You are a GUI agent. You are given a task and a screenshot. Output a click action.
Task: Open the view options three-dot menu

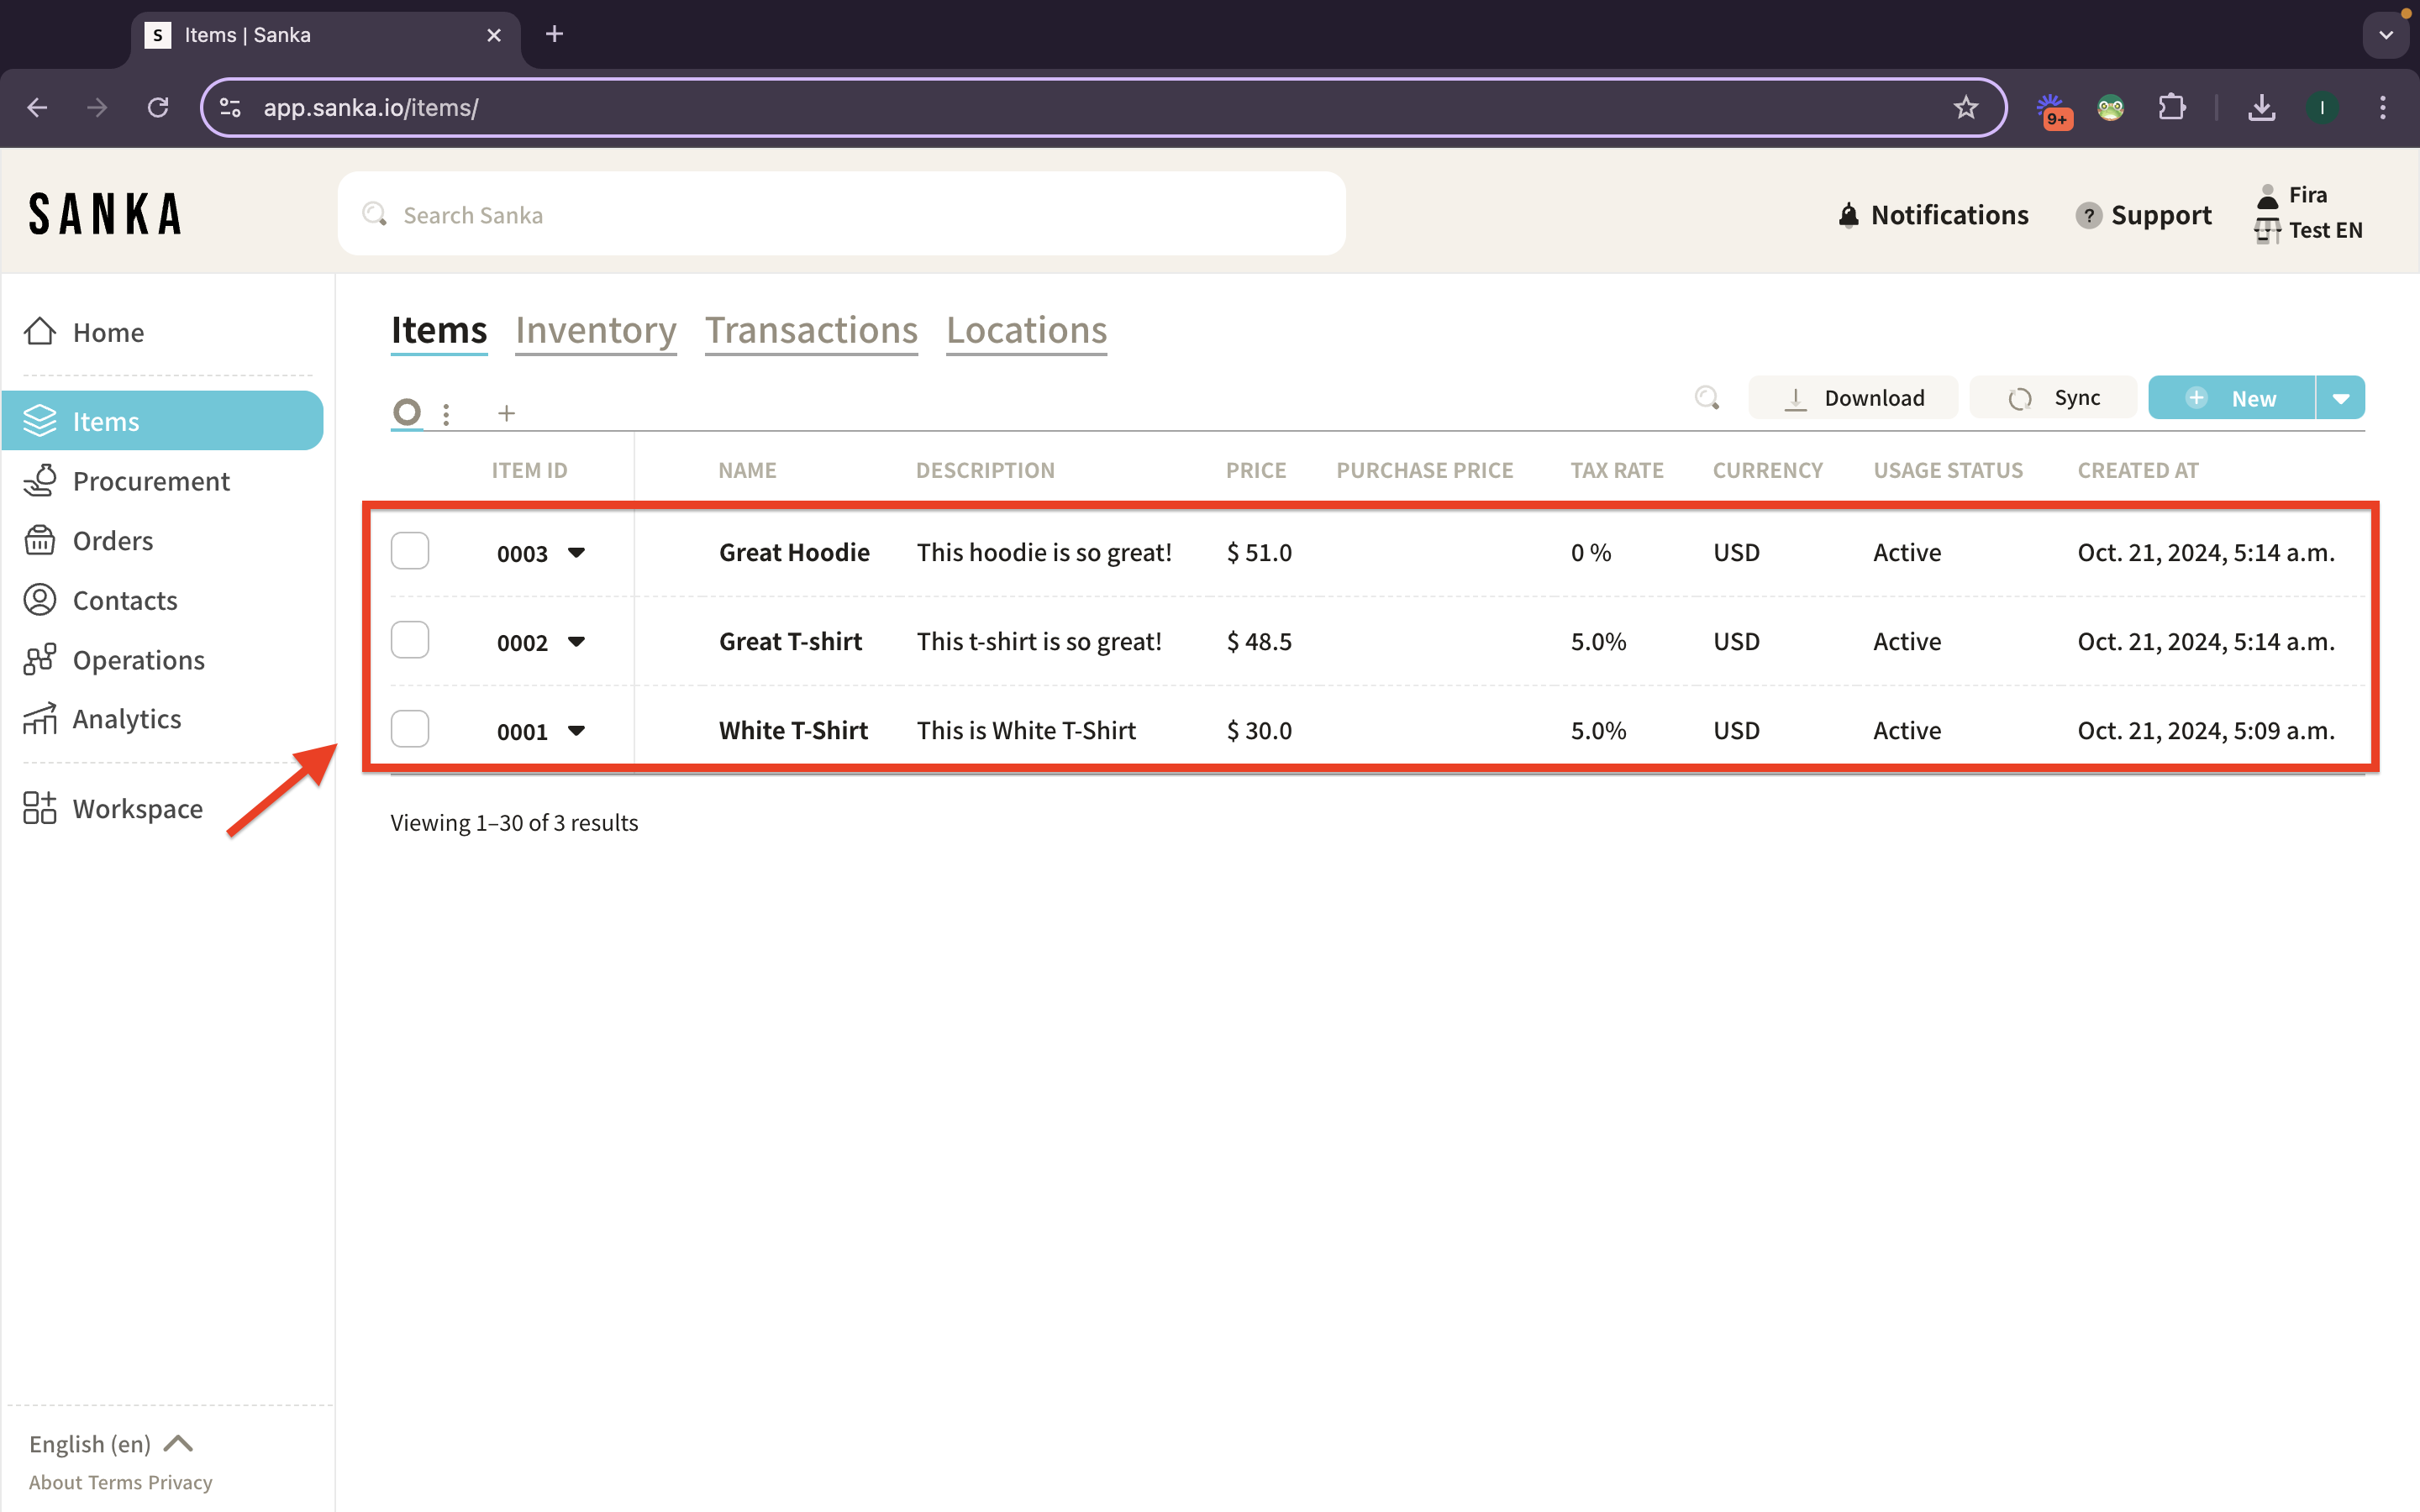[x=446, y=413]
